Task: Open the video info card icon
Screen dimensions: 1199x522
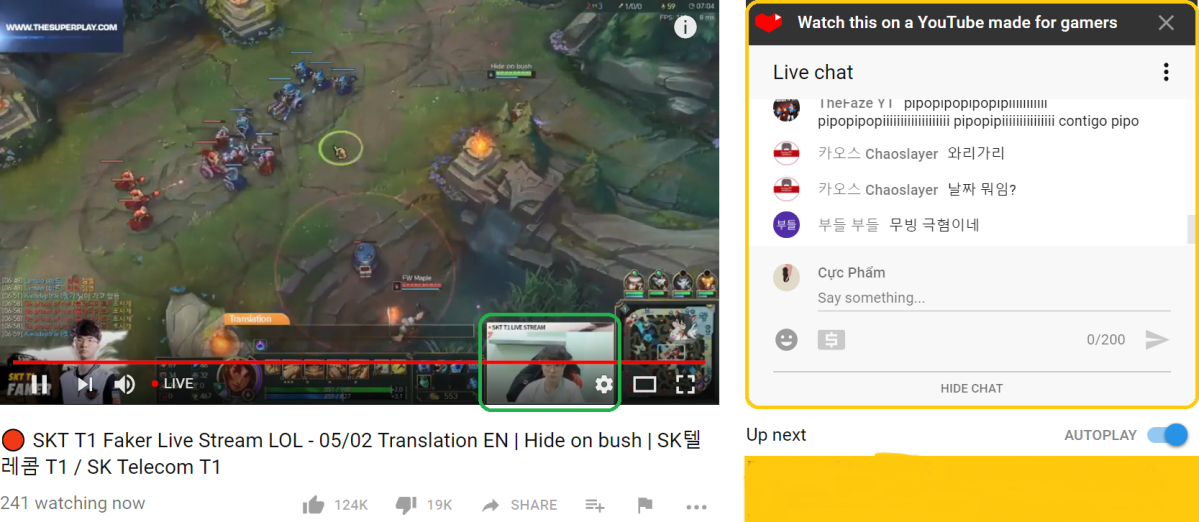Action: (685, 28)
